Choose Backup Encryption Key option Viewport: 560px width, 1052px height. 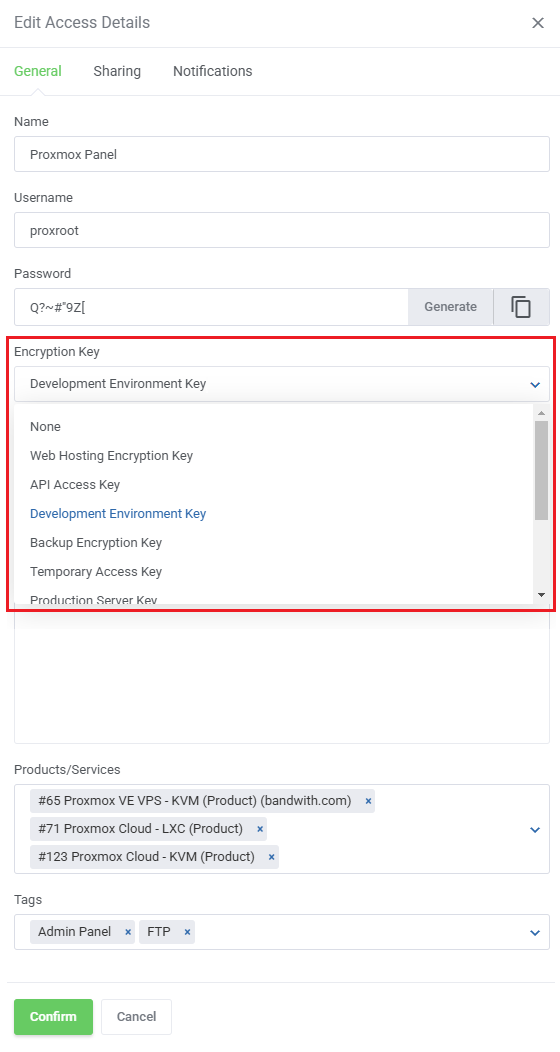[x=274, y=542]
